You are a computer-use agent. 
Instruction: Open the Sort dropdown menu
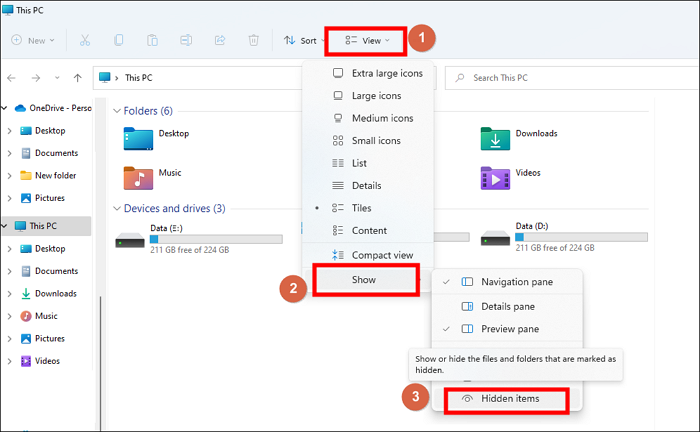(300, 40)
